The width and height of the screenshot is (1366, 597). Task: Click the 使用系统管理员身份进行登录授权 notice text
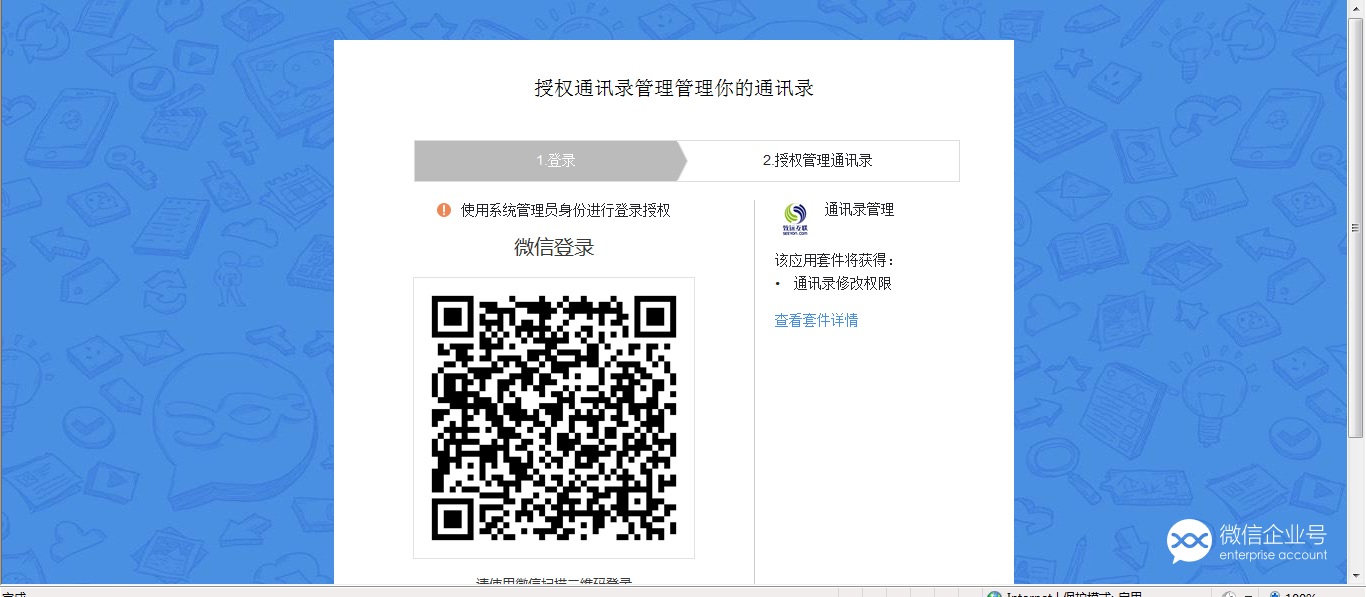[x=565, y=210]
